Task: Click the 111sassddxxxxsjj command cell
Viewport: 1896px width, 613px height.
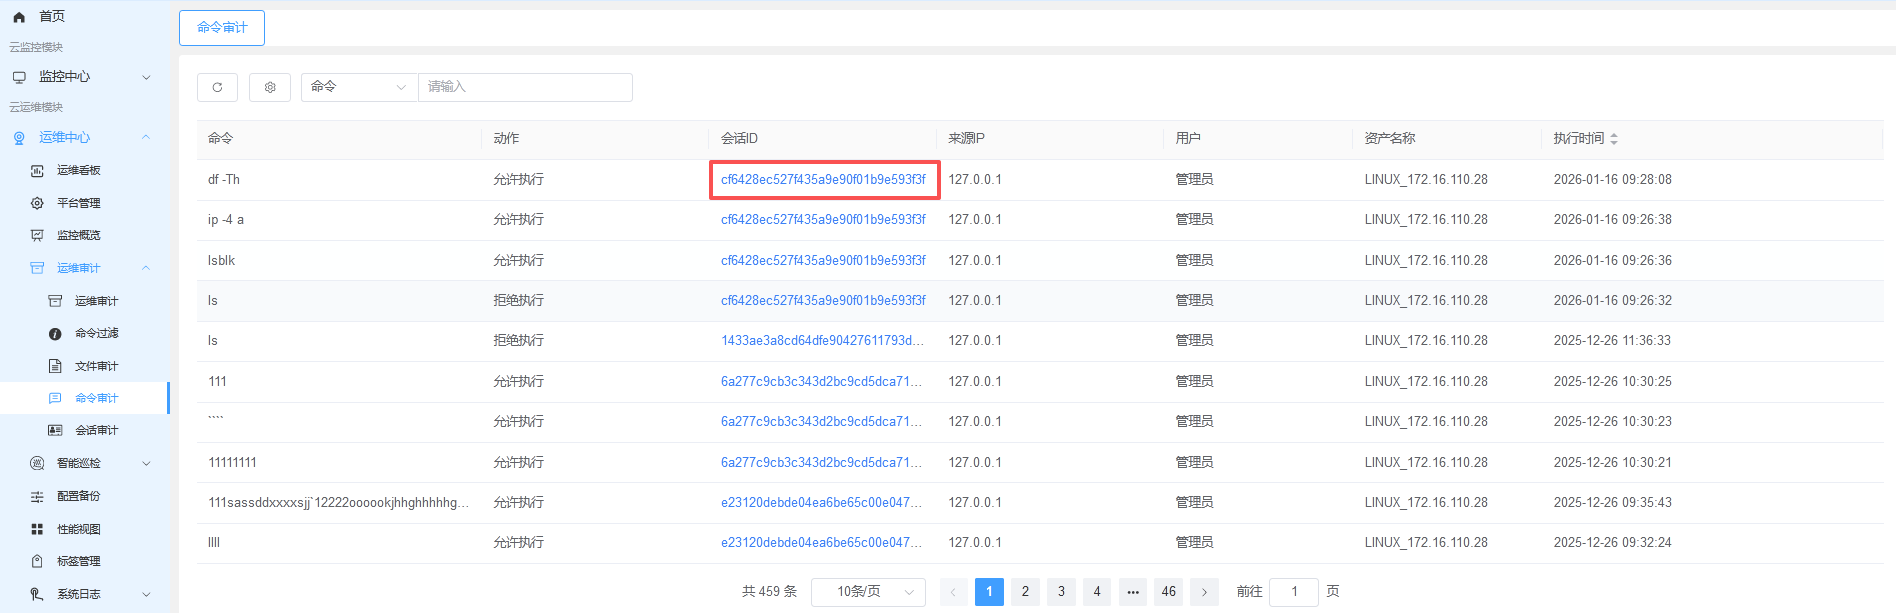Action: coord(338,503)
